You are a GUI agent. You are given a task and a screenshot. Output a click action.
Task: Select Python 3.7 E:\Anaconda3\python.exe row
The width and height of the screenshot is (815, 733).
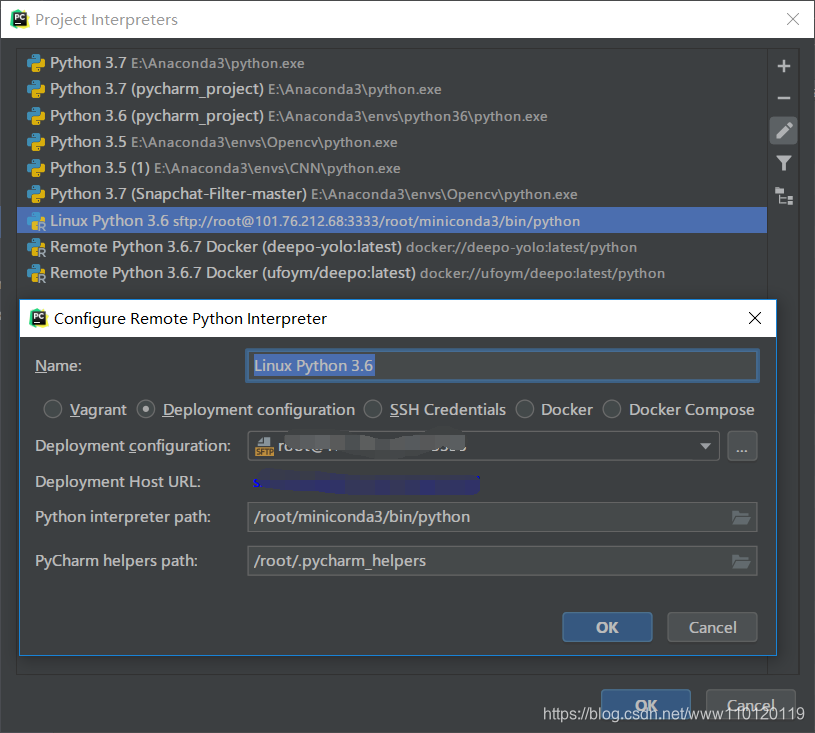point(392,63)
